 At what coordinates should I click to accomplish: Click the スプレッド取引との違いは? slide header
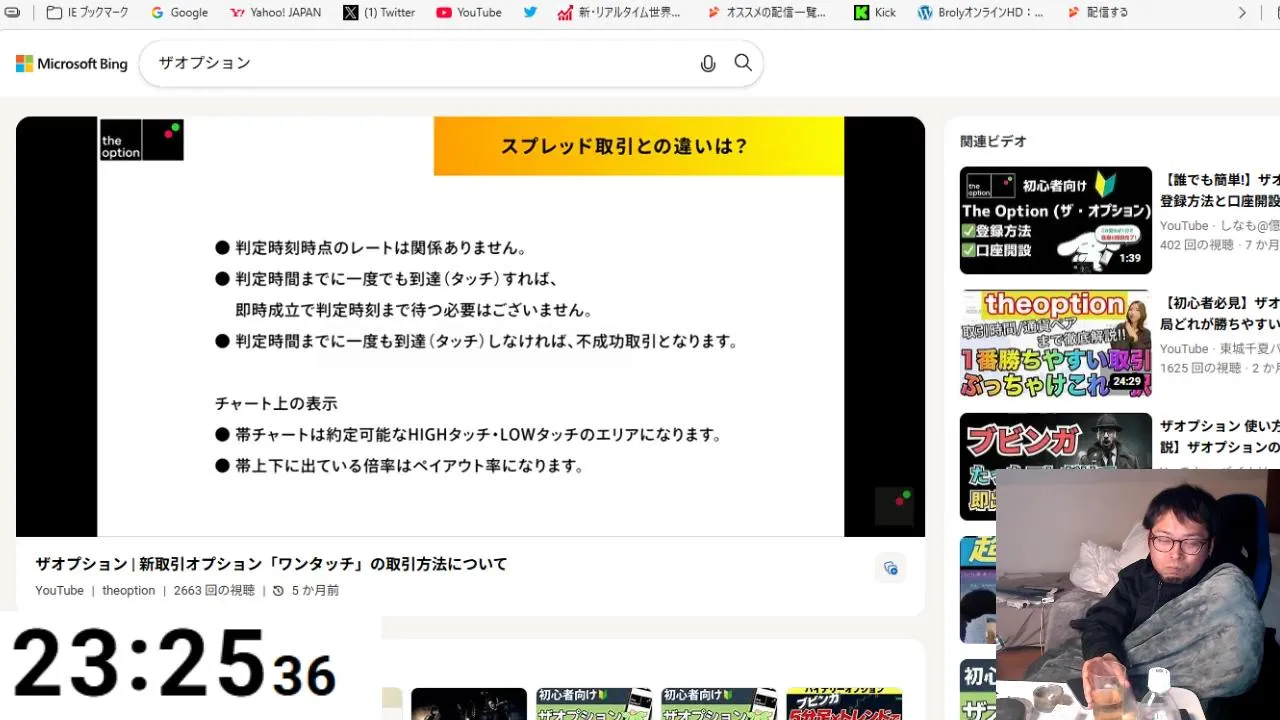(x=639, y=146)
